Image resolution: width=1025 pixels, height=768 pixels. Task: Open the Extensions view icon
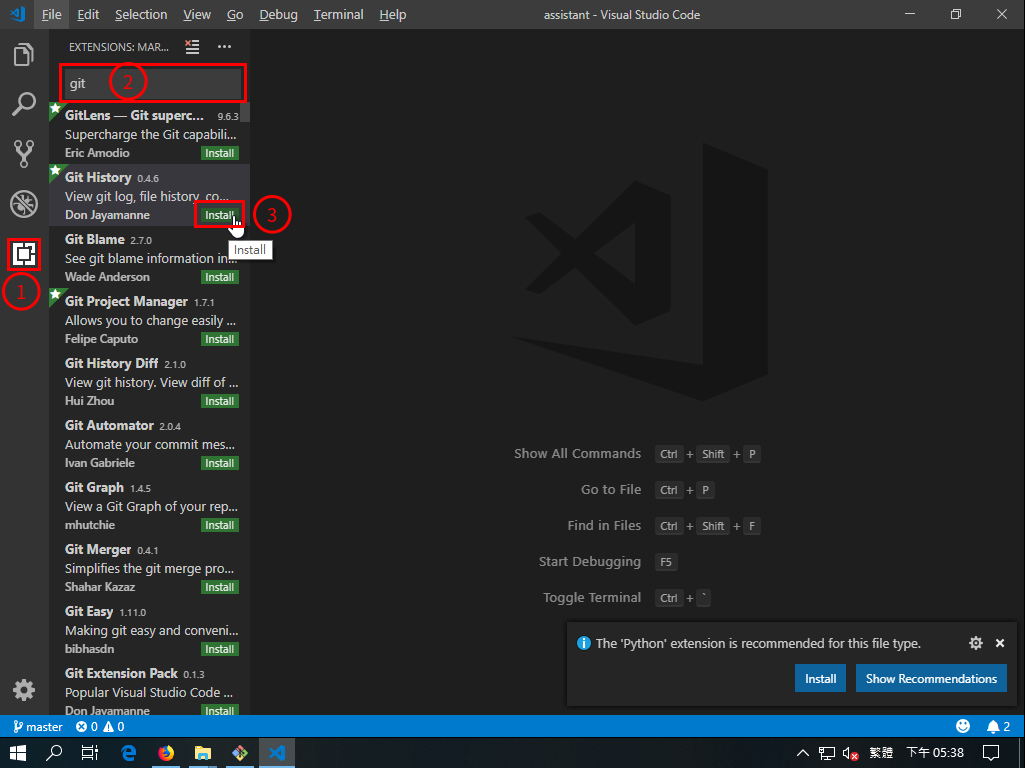(24, 255)
